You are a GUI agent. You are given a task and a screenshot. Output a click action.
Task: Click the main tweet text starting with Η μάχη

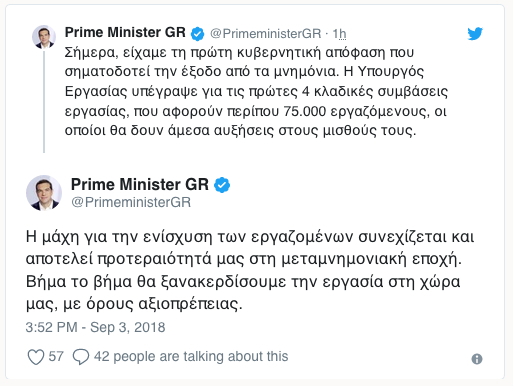[250, 271]
